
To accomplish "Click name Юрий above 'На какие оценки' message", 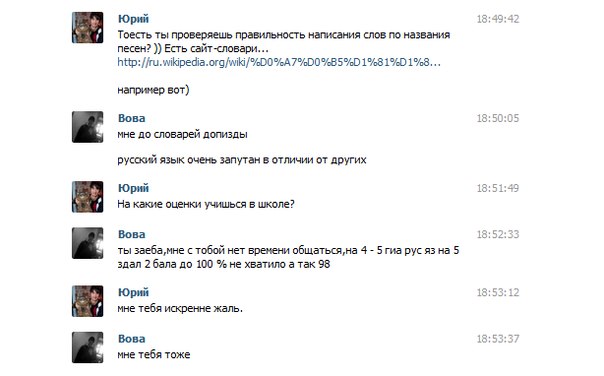I will [x=133, y=188].
